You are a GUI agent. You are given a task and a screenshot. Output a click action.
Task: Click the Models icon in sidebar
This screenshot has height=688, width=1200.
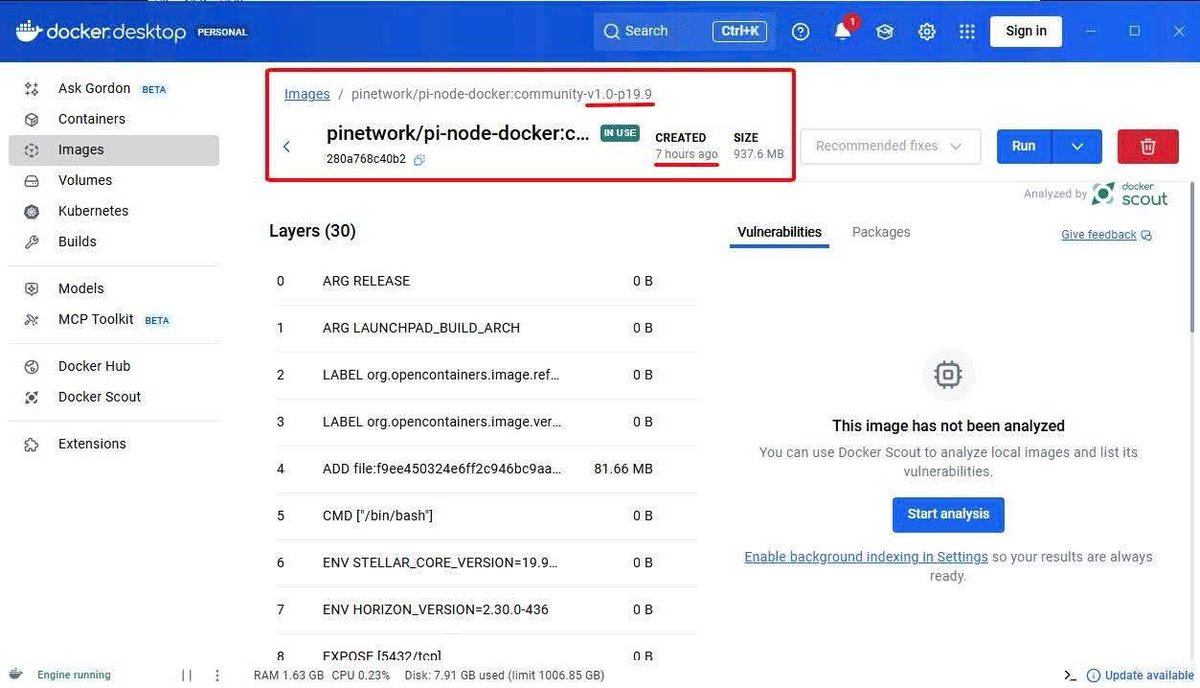[x=32, y=288]
